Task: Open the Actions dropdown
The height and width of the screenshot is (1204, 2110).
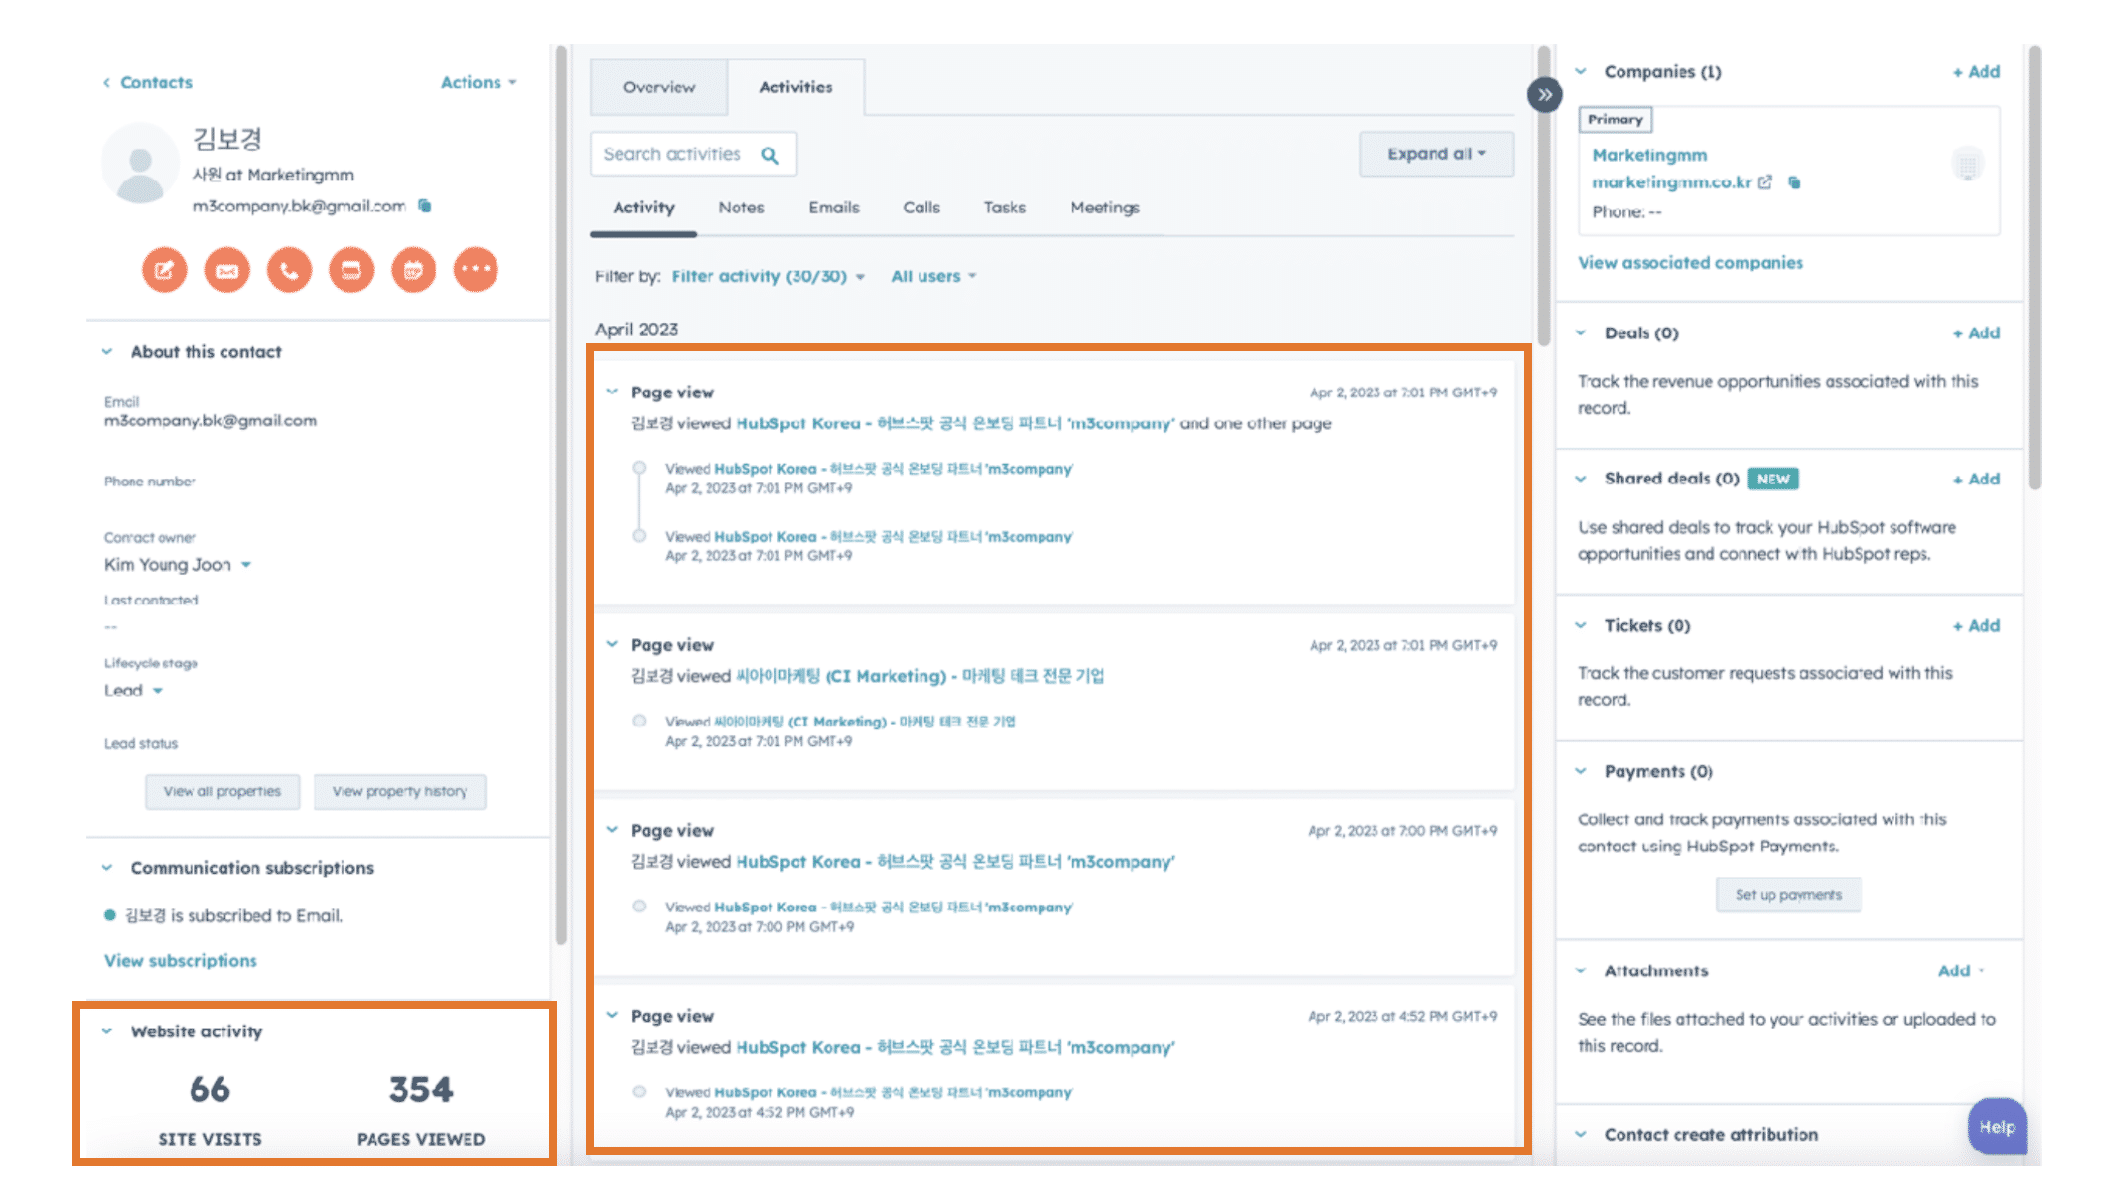Action: coord(479,82)
